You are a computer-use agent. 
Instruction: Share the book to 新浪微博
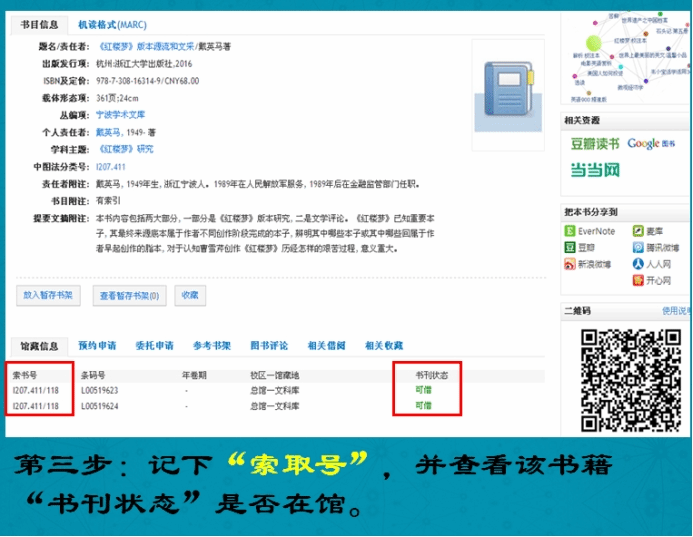tap(590, 264)
